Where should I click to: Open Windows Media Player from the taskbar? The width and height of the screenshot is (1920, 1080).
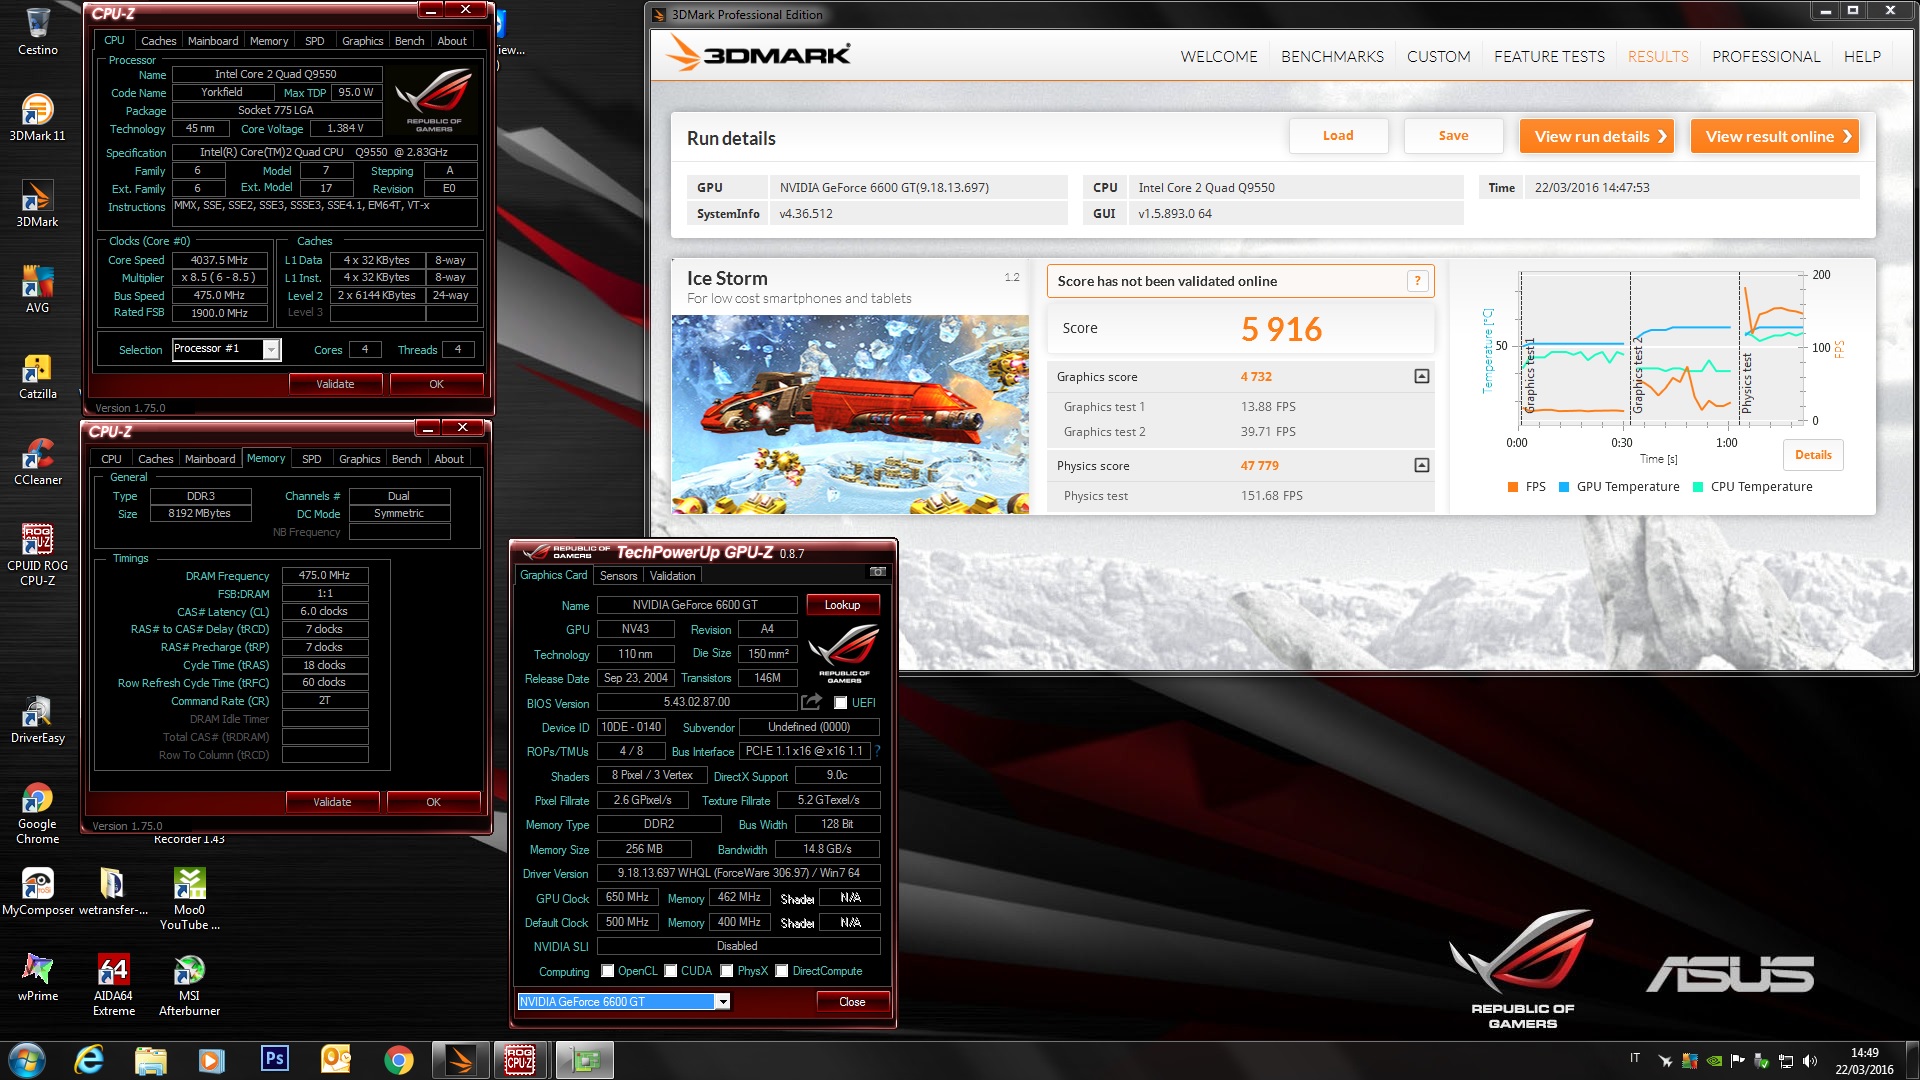click(x=212, y=1060)
